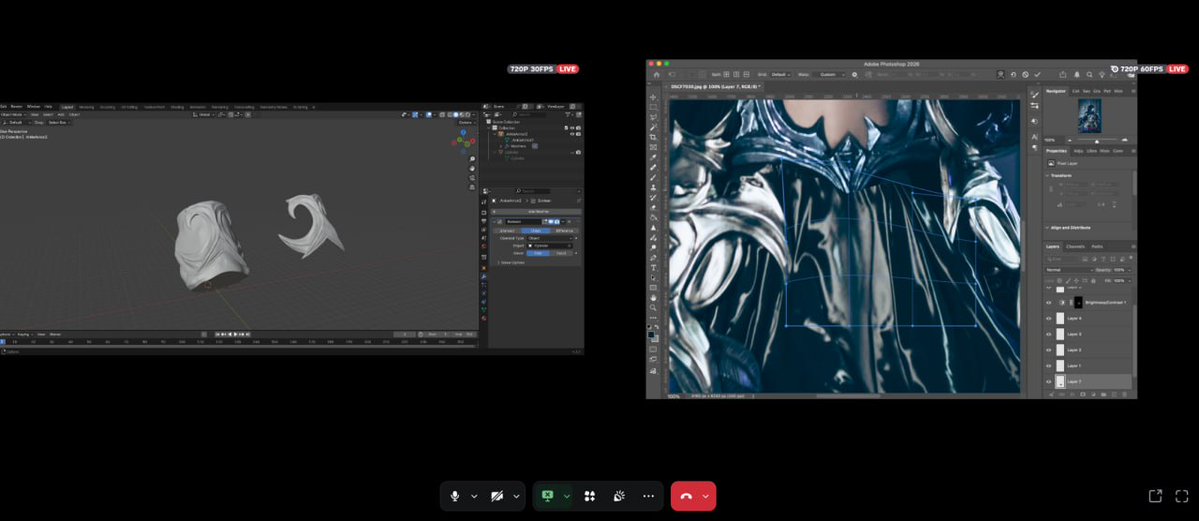Click the foreground color swatch in Photoshop
Viewport: 1199px width, 521px height.
651,334
